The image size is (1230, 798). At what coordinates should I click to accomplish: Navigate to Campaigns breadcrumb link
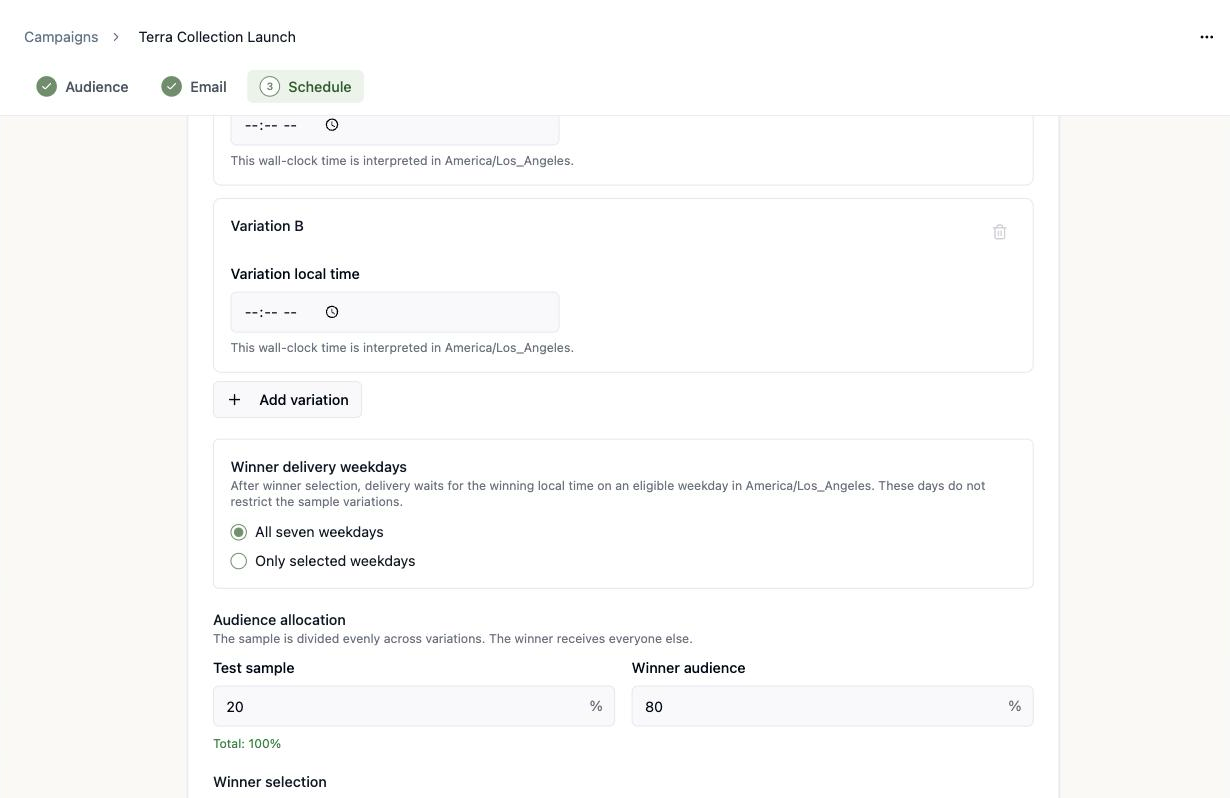pyautogui.click(x=61, y=37)
